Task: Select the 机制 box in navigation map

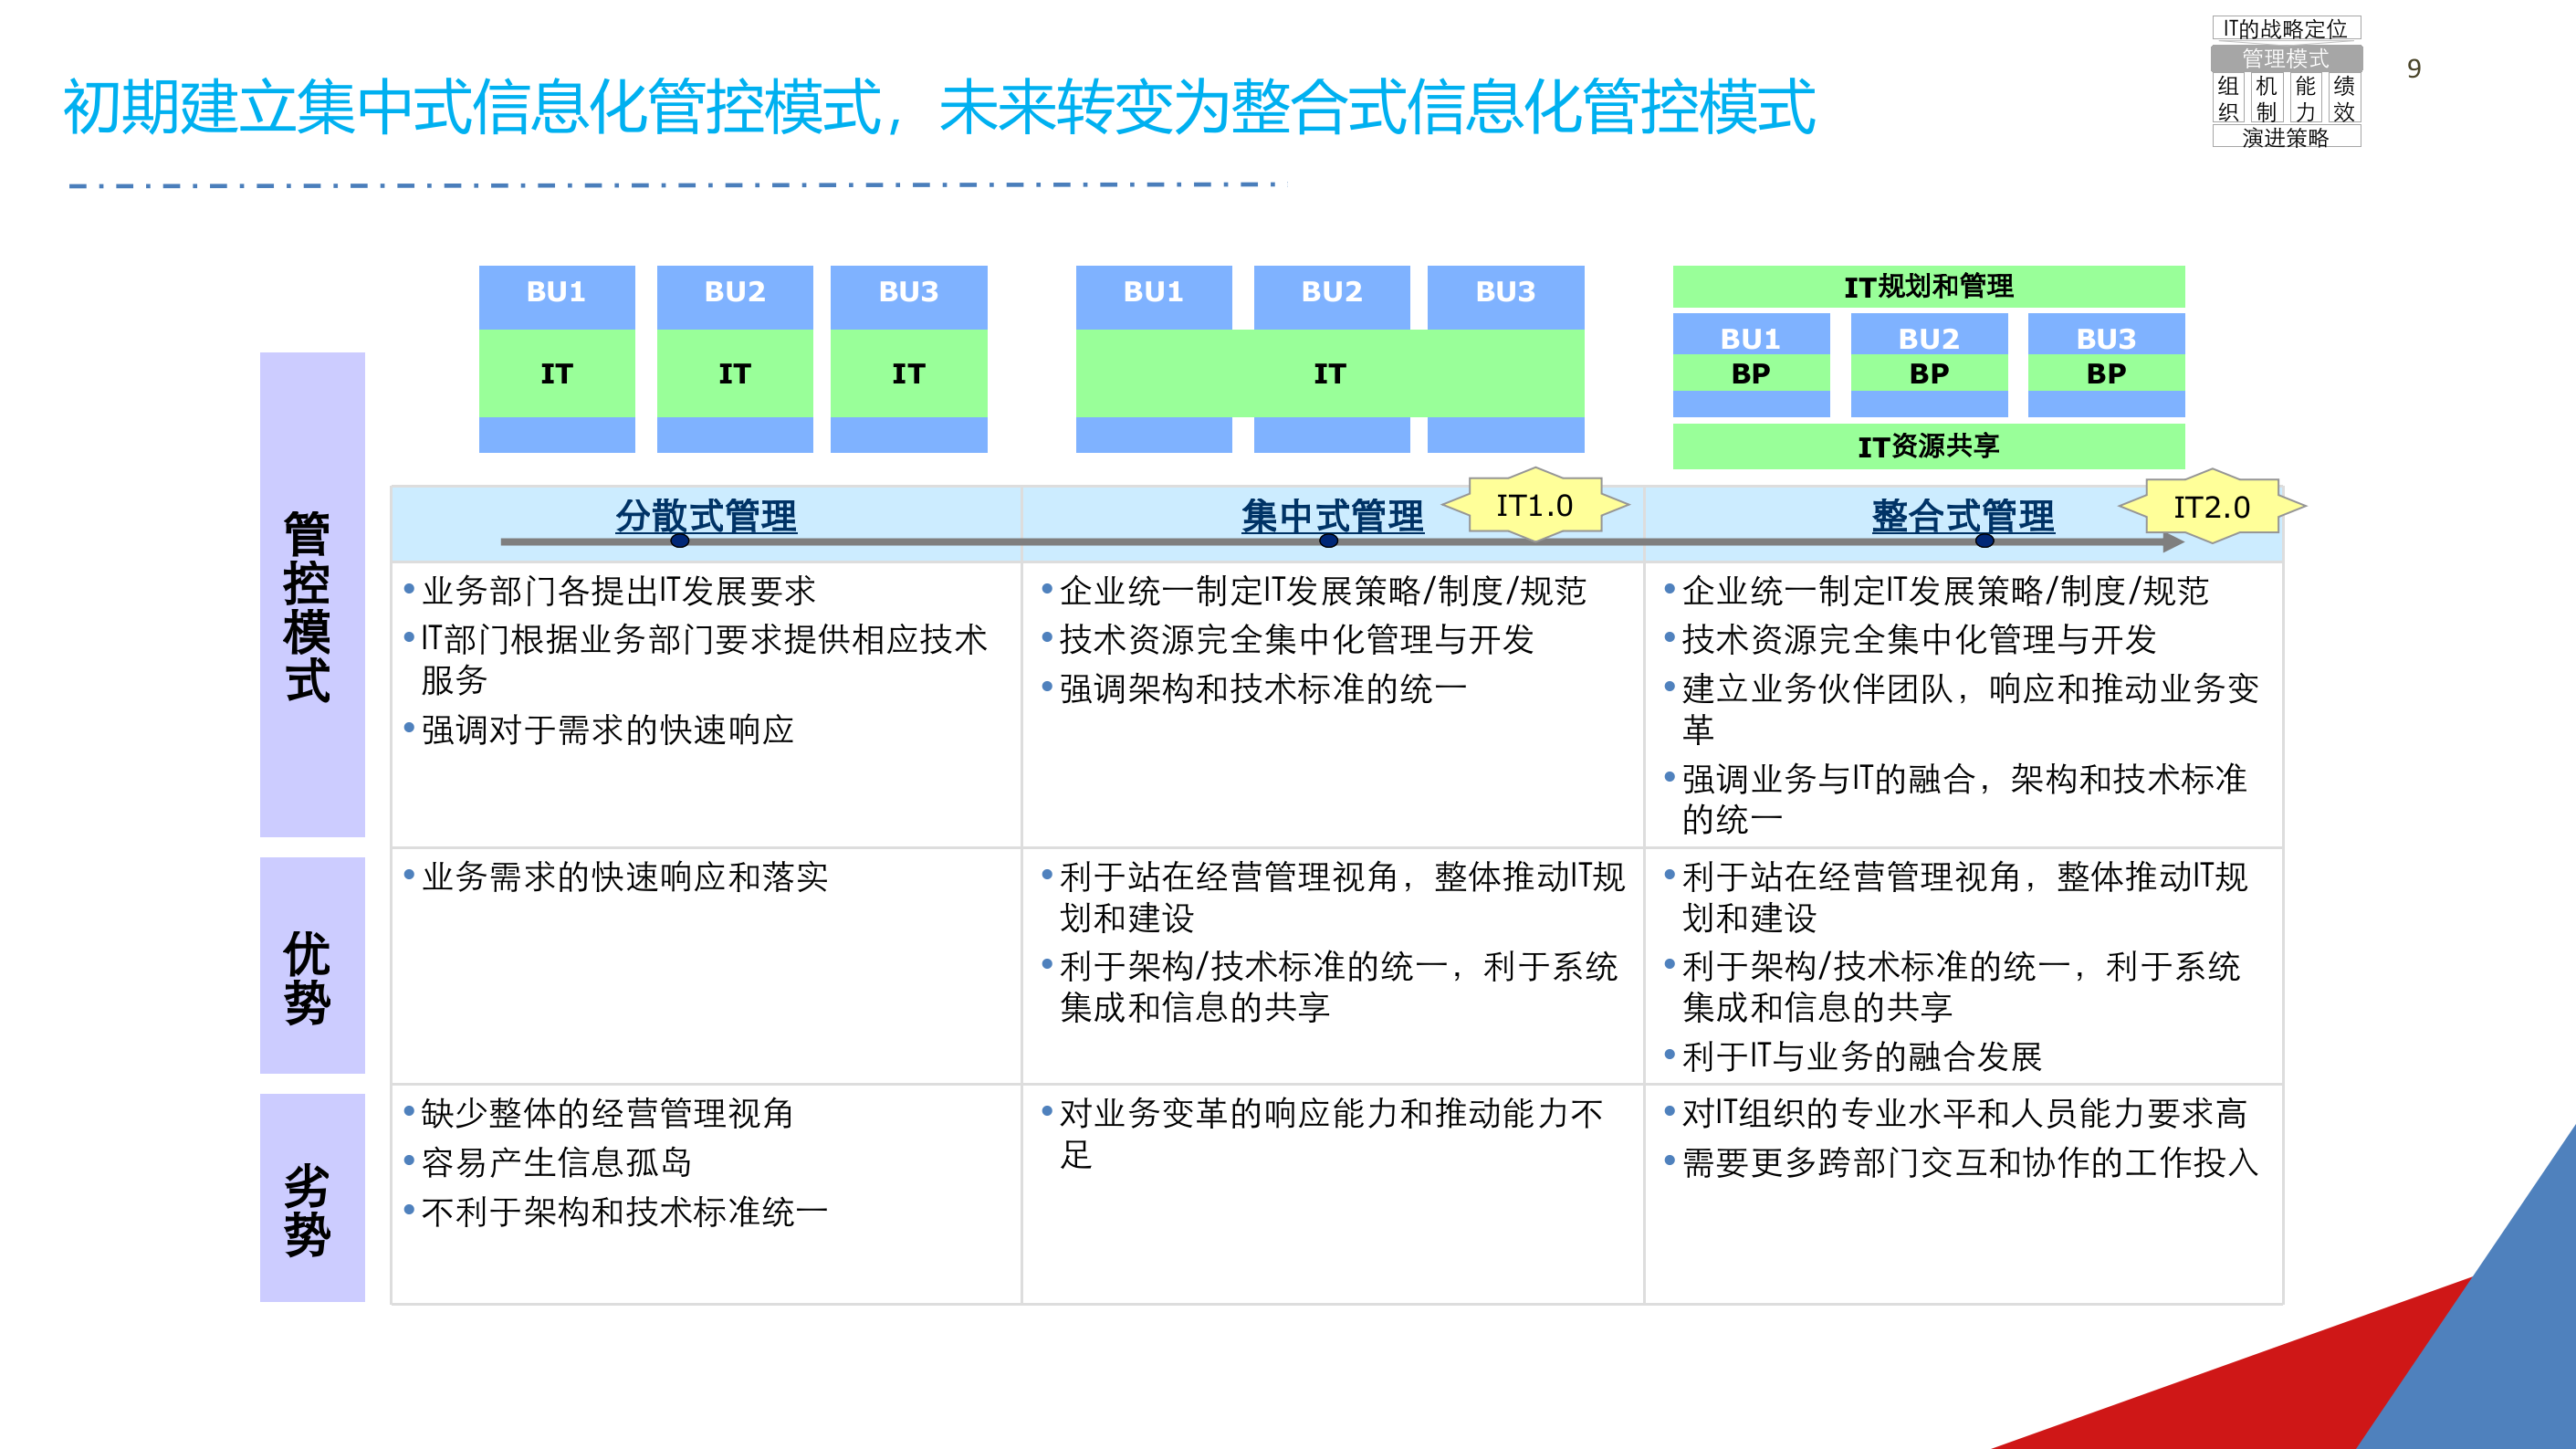Action: [2268, 100]
